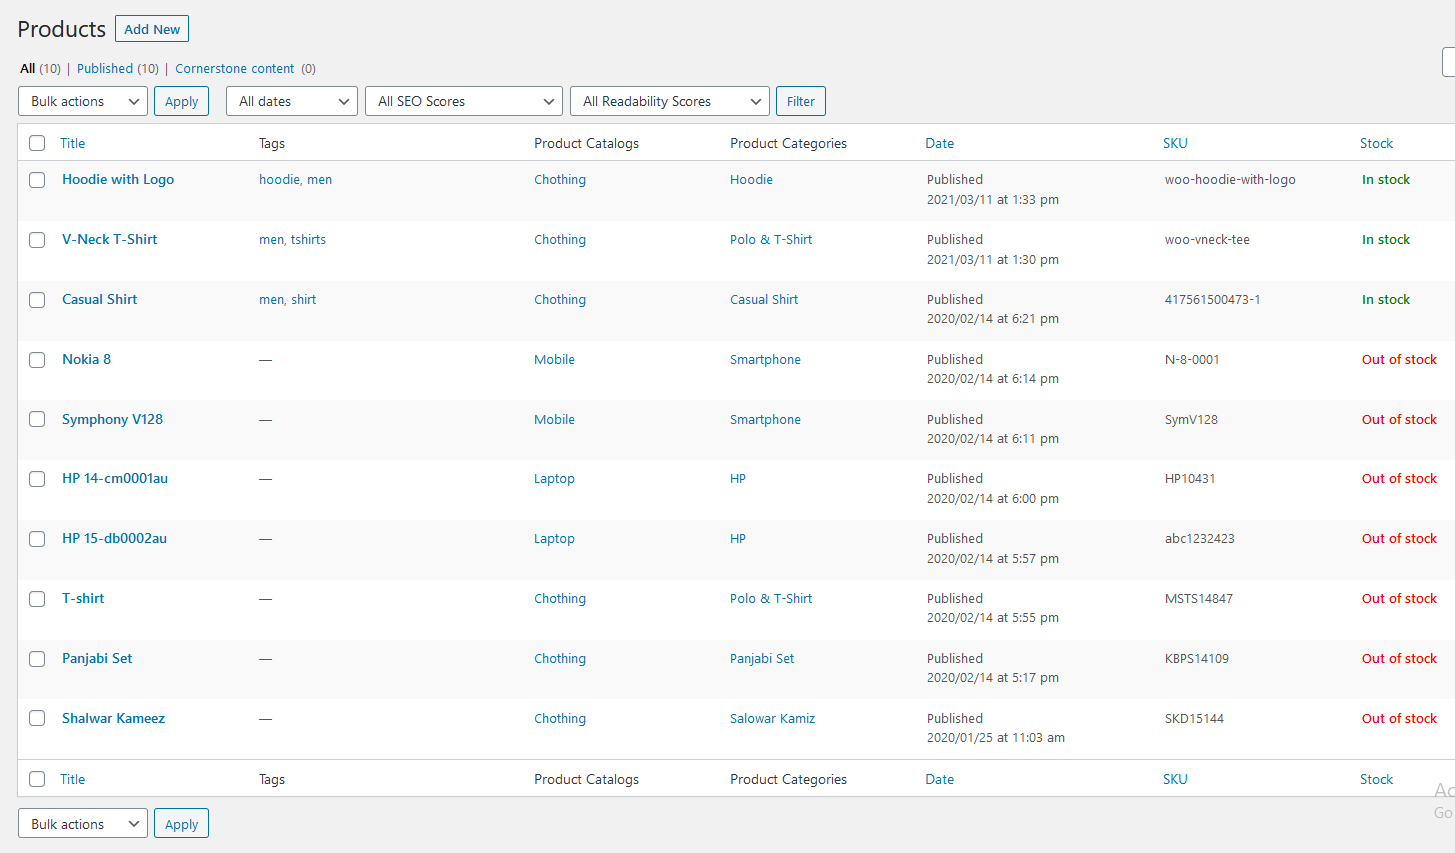Open the Laptop catalog for HP 14-cm0001au
The height and width of the screenshot is (853, 1455).
(x=554, y=479)
